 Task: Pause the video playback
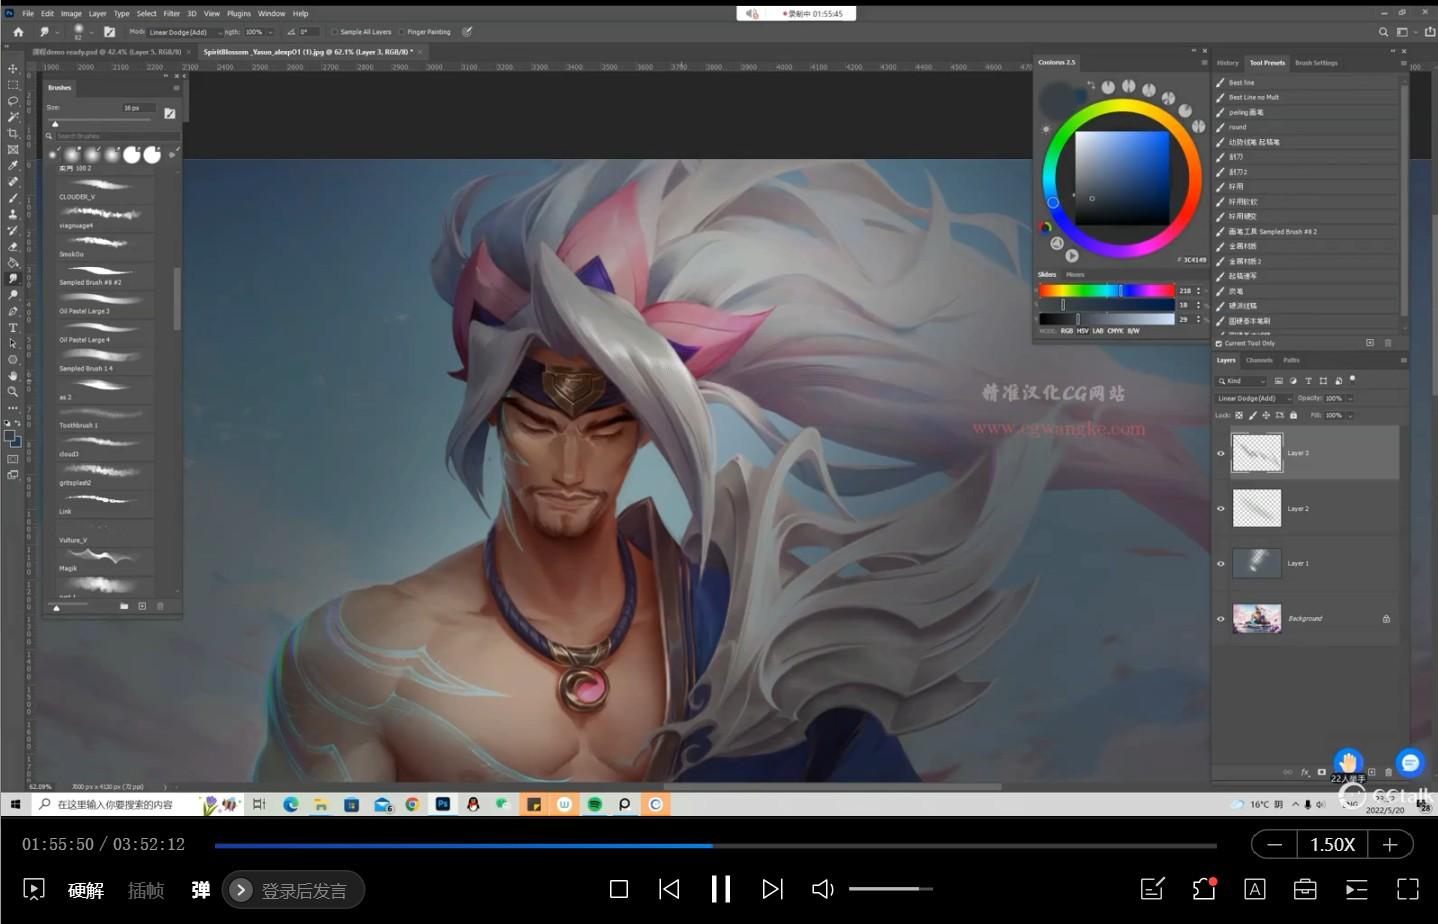click(x=720, y=888)
